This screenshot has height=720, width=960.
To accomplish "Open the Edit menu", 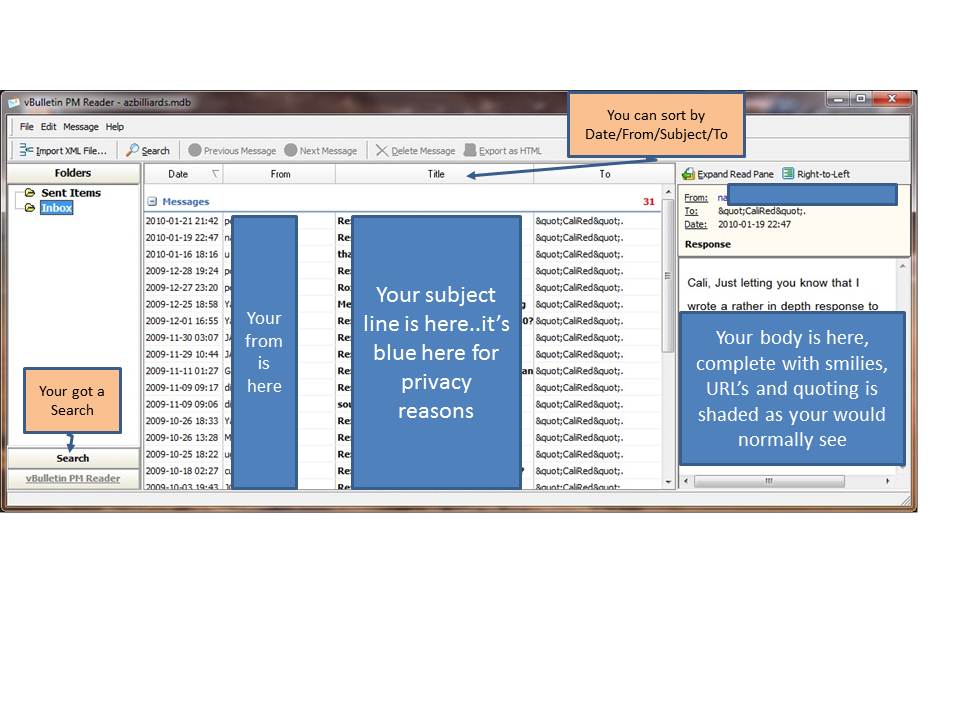I will pyautogui.click(x=48, y=127).
